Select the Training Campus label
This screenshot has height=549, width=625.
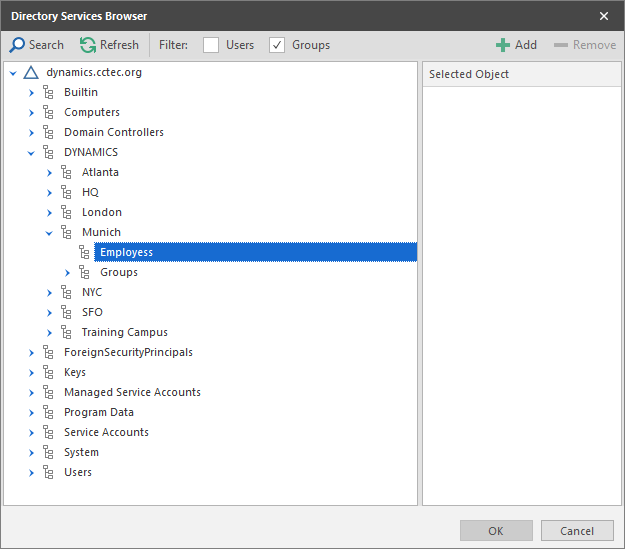point(125,332)
